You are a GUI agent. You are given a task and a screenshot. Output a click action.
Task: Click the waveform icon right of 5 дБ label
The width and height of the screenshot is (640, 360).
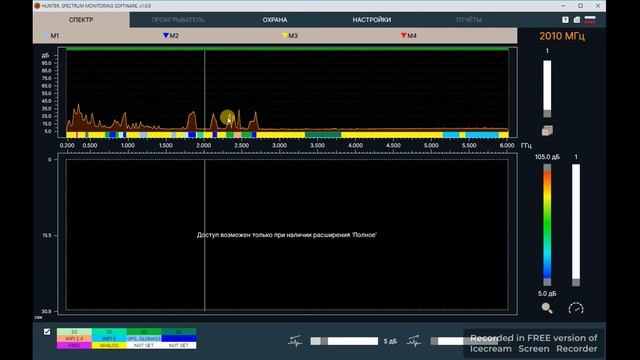pyautogui.click(x=414, y=341)
